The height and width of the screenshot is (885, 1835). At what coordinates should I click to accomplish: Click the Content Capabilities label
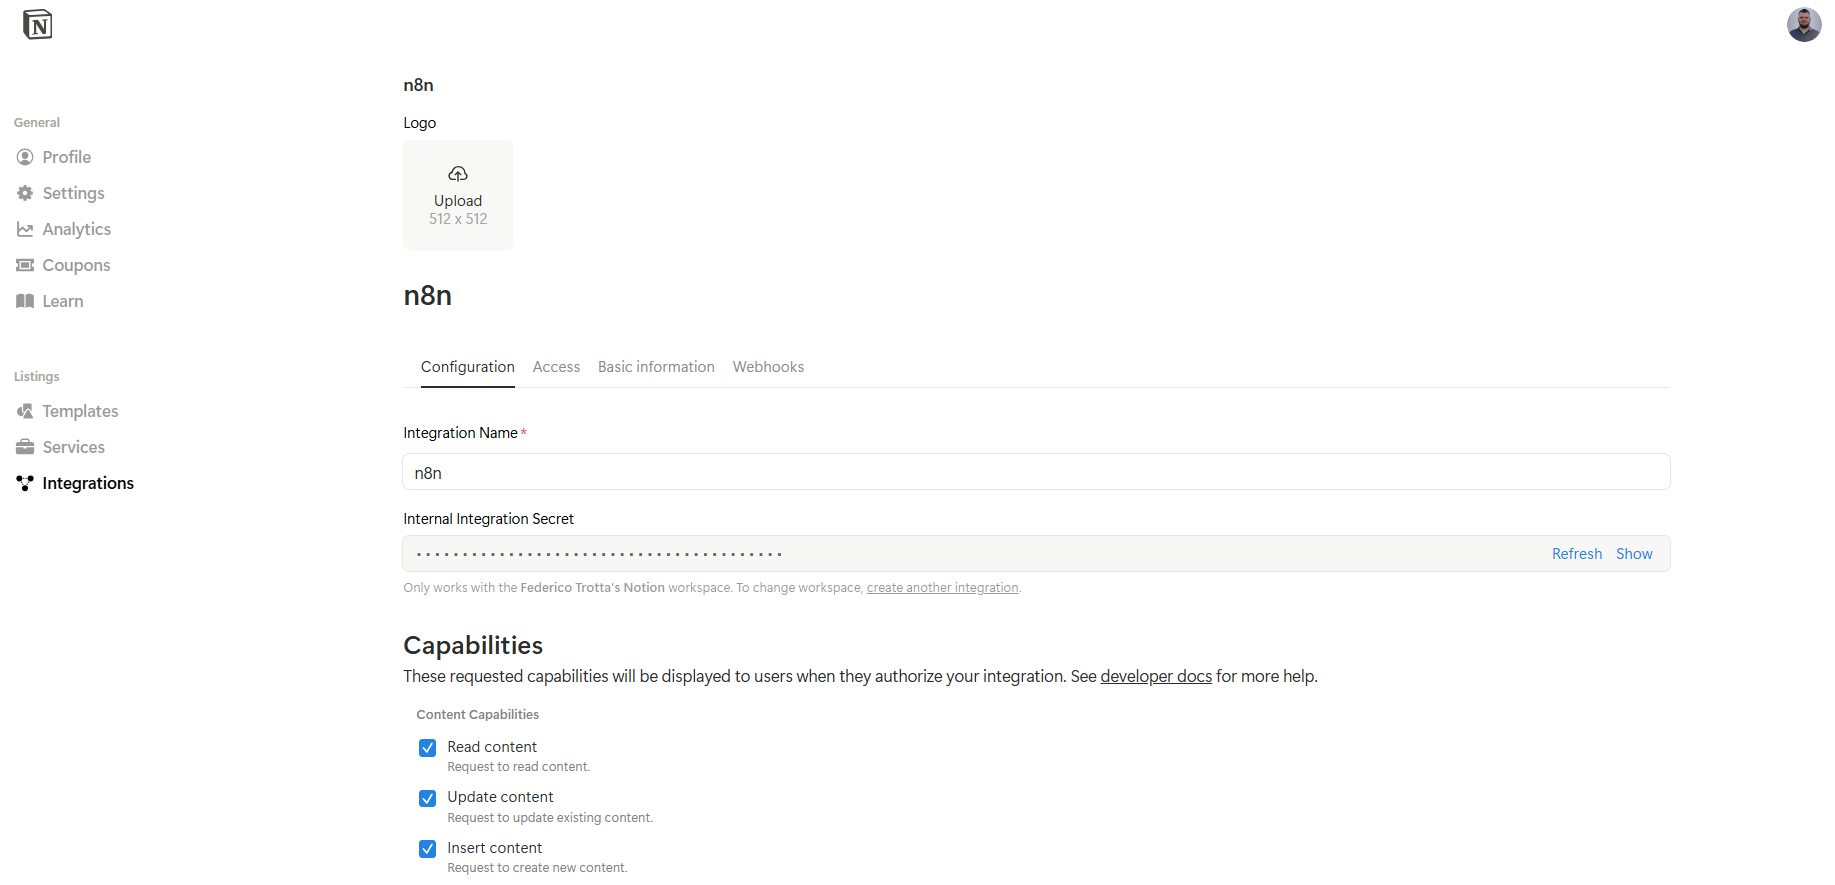pyautogui.click(x=477, y=714)
